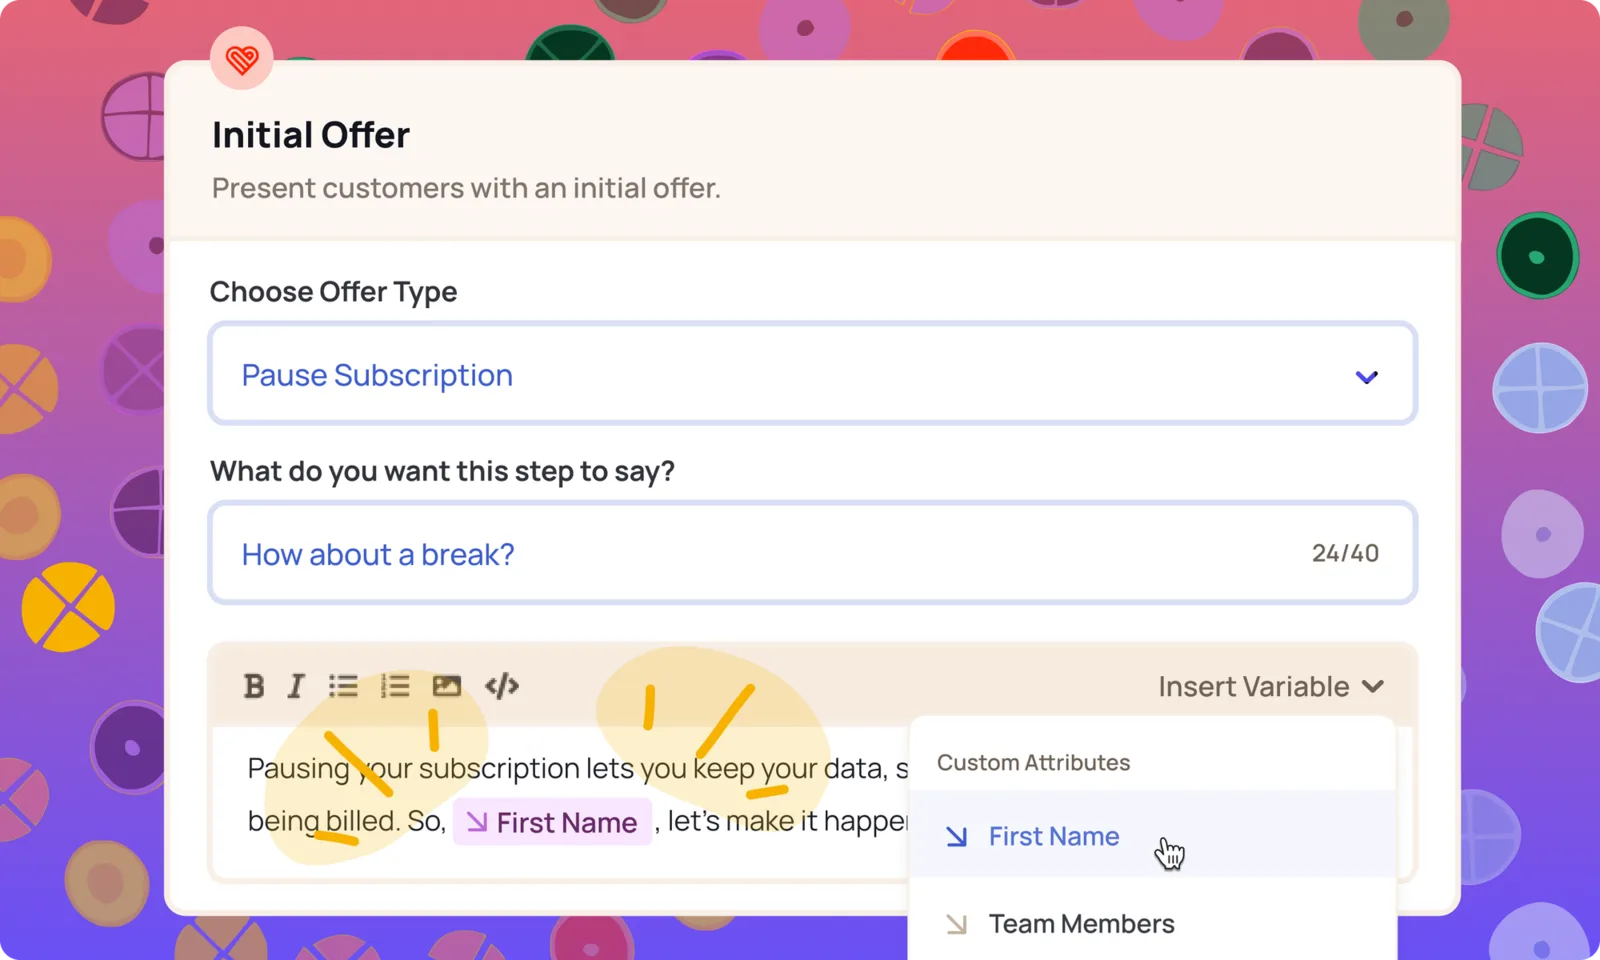The image size is (1600, 960).
Task: Expand the Insert Variable menu
Action: (x=1271, y=687)
